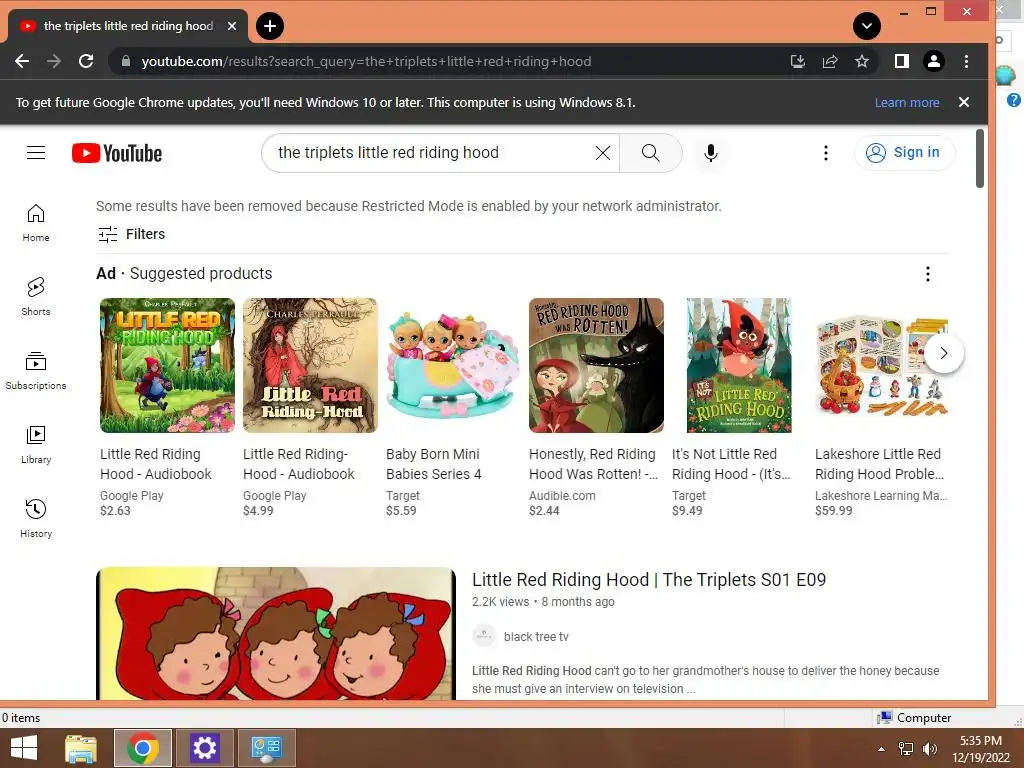This screenshot has width=1024, height=768.
Task: Open Honestly, Red Riding Hood Was Rotten product
Action: click(596, 365)
